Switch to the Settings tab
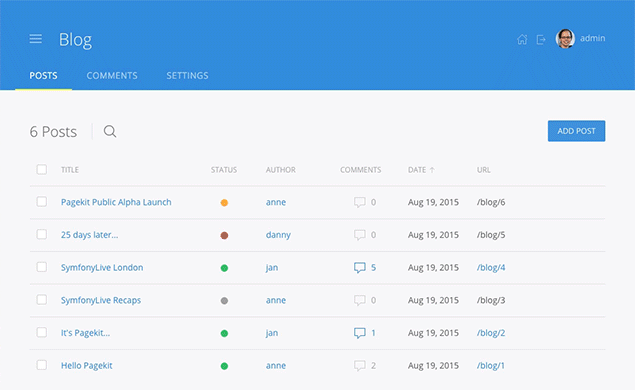The width and height of the screenshot is (635, 390). [x=187, y=76]
